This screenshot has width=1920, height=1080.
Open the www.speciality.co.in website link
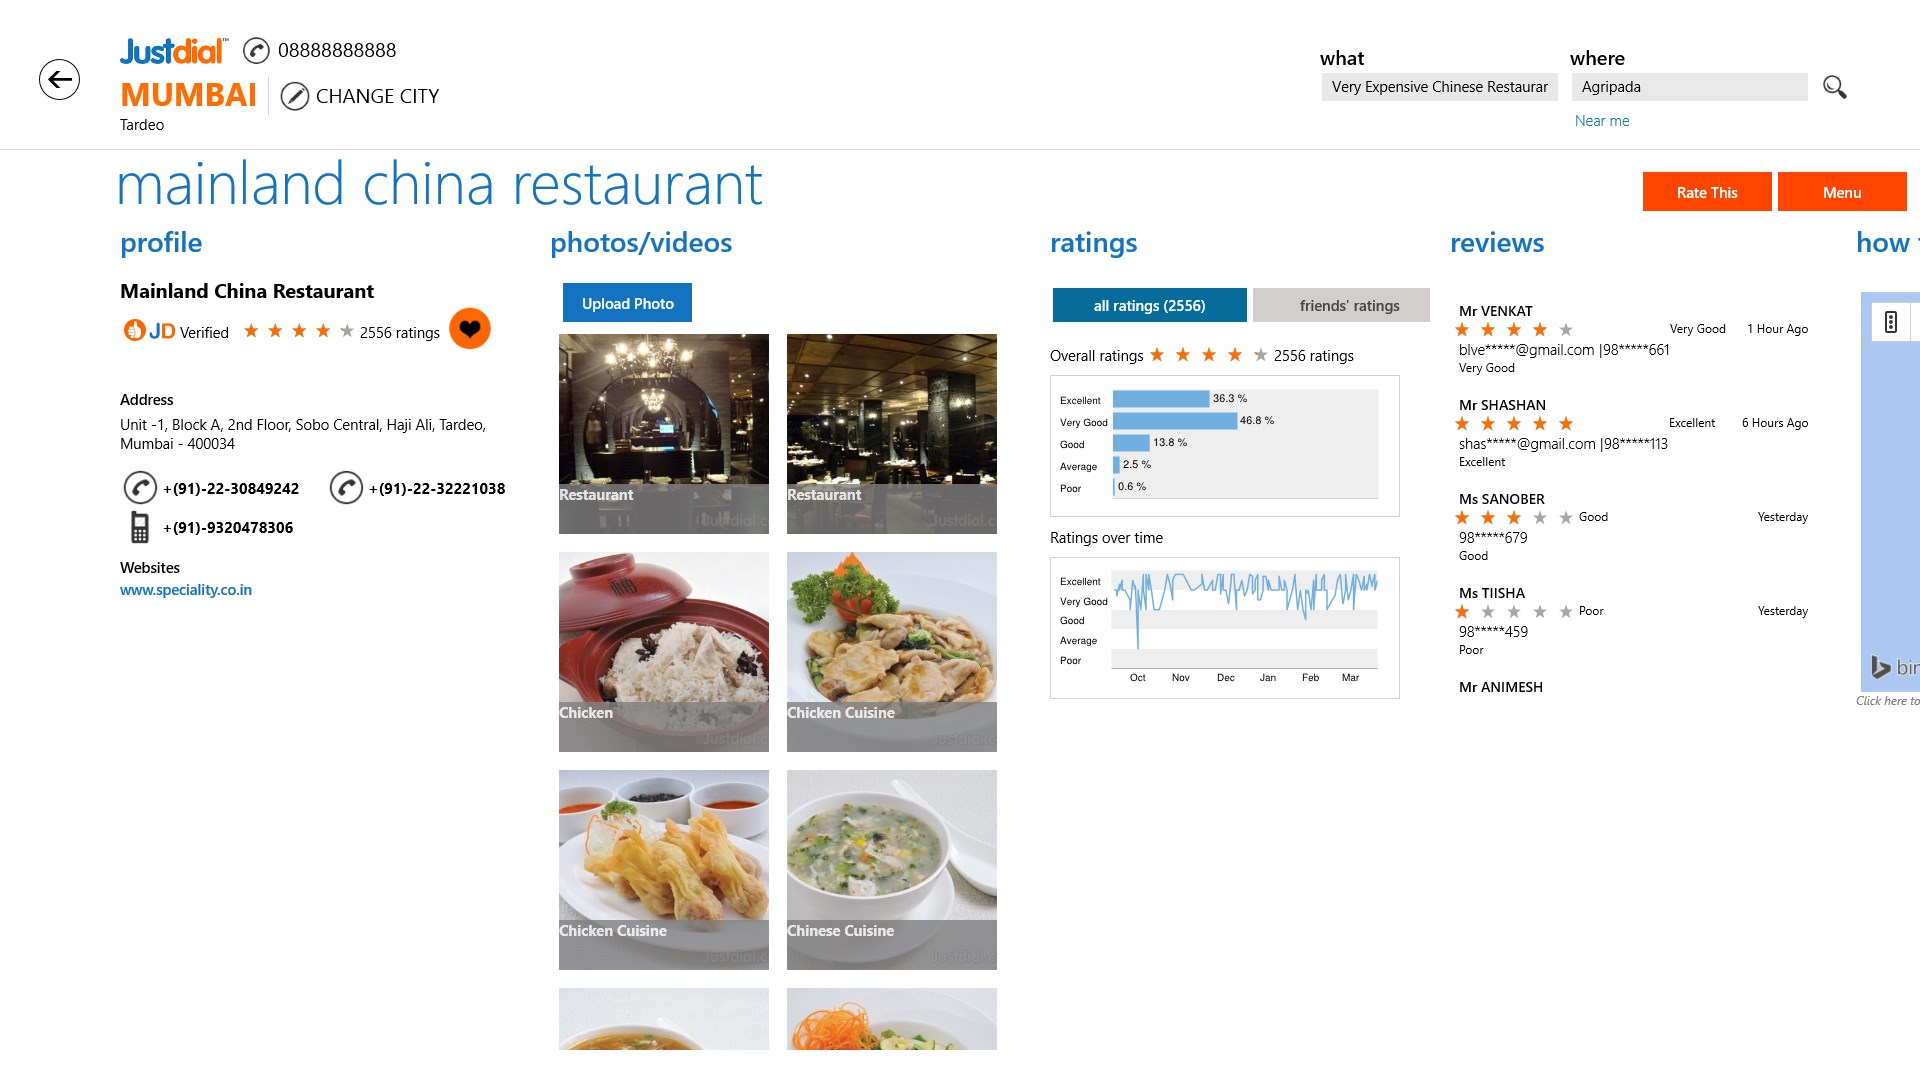click(186, 590)
